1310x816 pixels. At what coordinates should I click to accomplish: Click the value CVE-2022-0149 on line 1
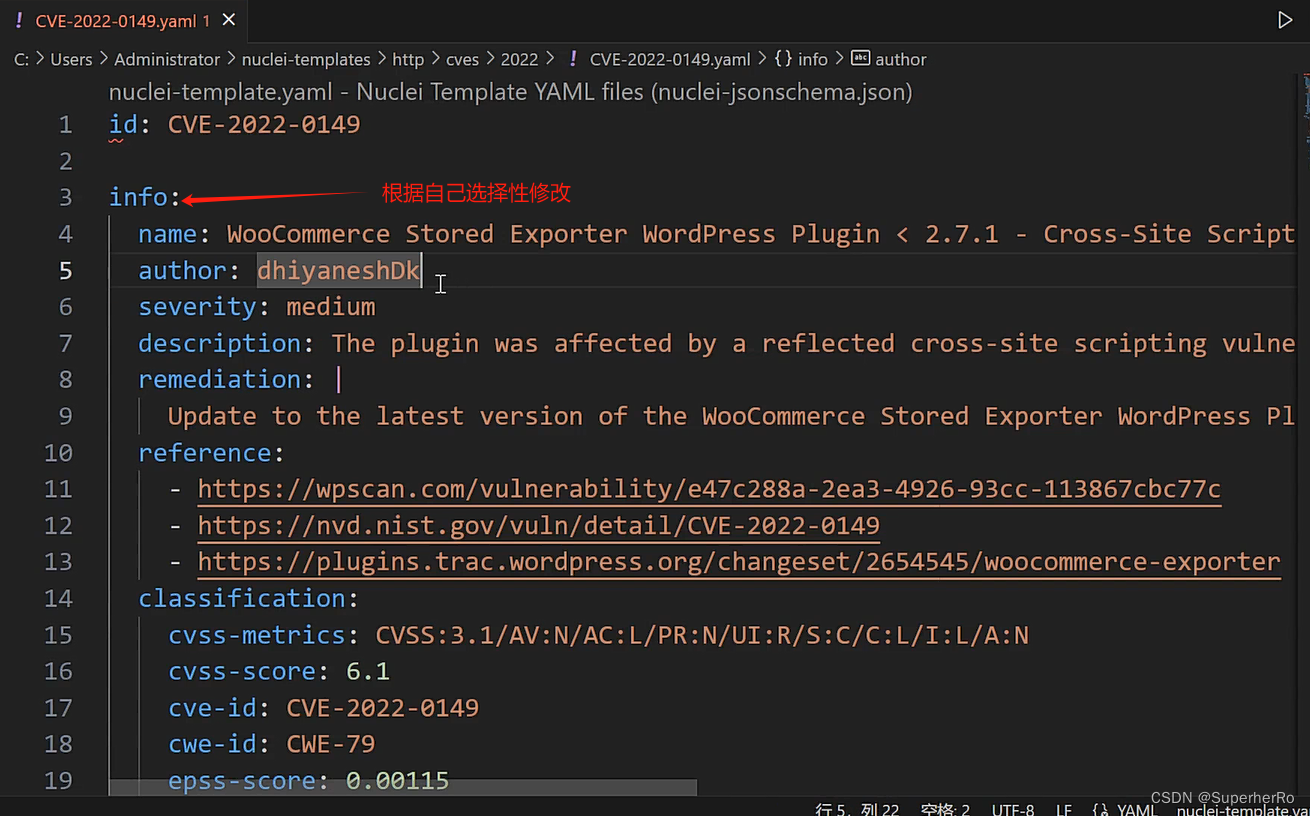click(264, 125)
